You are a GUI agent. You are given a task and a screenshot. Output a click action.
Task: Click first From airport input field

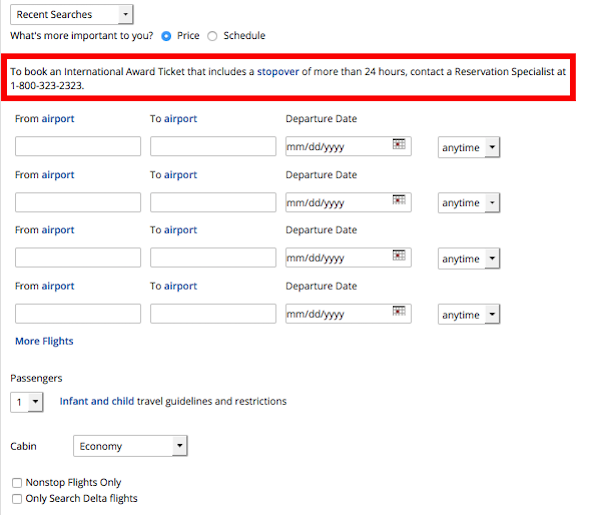tap(78, 146)
